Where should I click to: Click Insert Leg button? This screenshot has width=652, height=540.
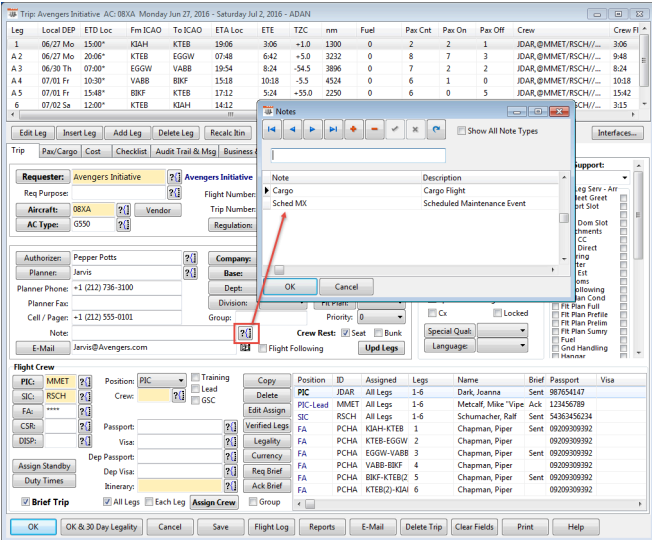coord(79,133)
